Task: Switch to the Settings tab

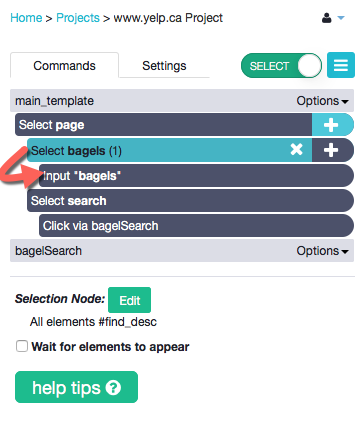Action: (164, 66)
